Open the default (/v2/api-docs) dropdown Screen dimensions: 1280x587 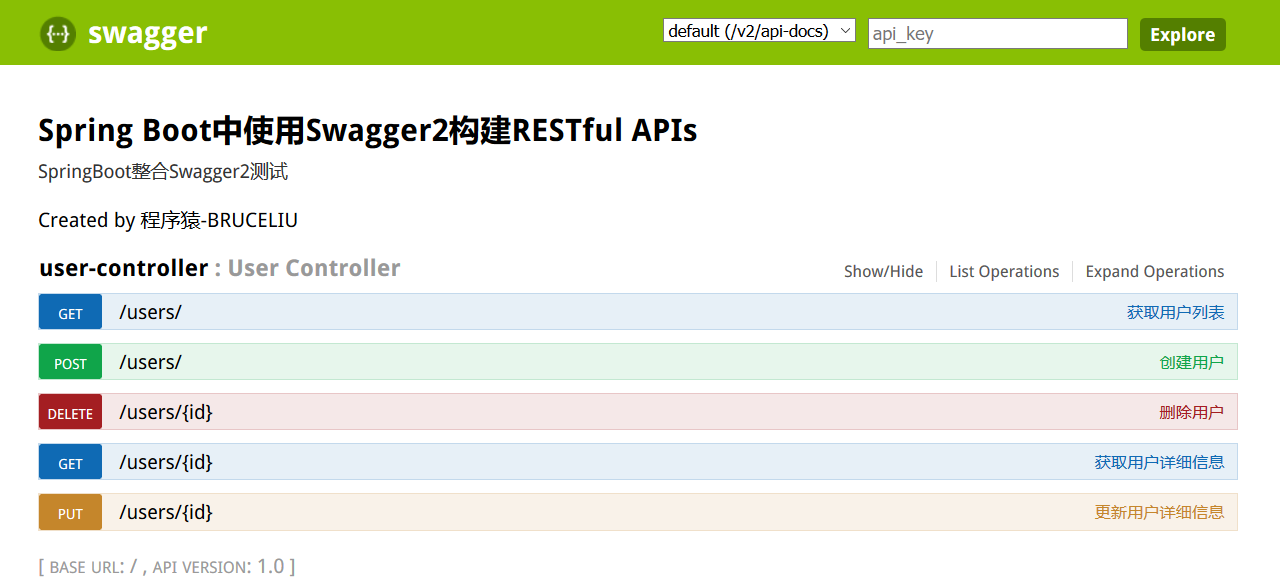coord(759,31)
